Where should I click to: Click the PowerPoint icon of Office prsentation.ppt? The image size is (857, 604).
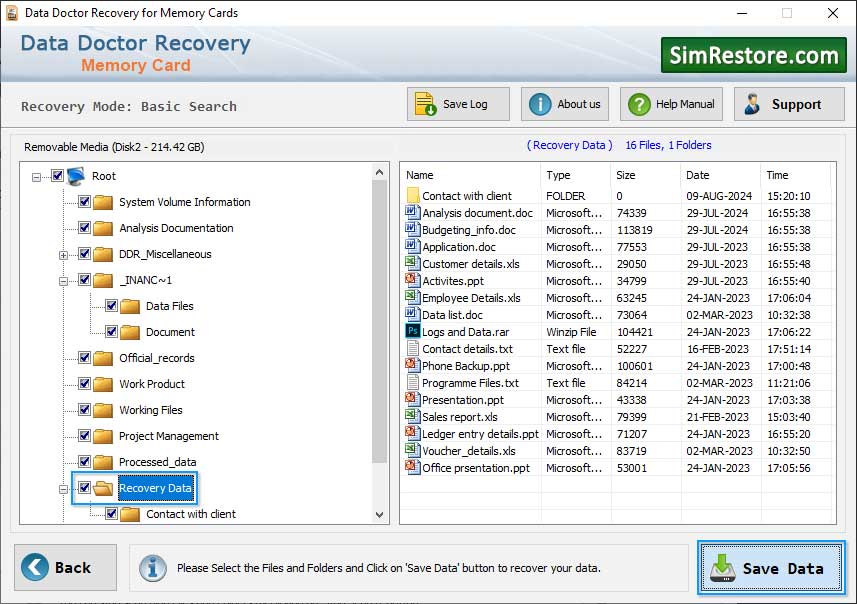tap(412, 467)
